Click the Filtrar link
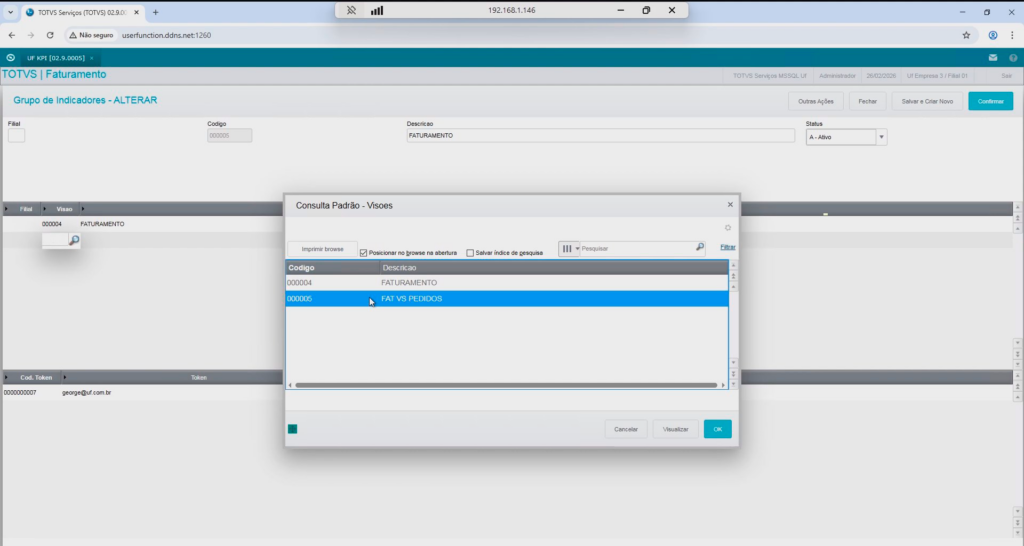1024x546 pixels. pyautogui.click(x=728, y=247)
